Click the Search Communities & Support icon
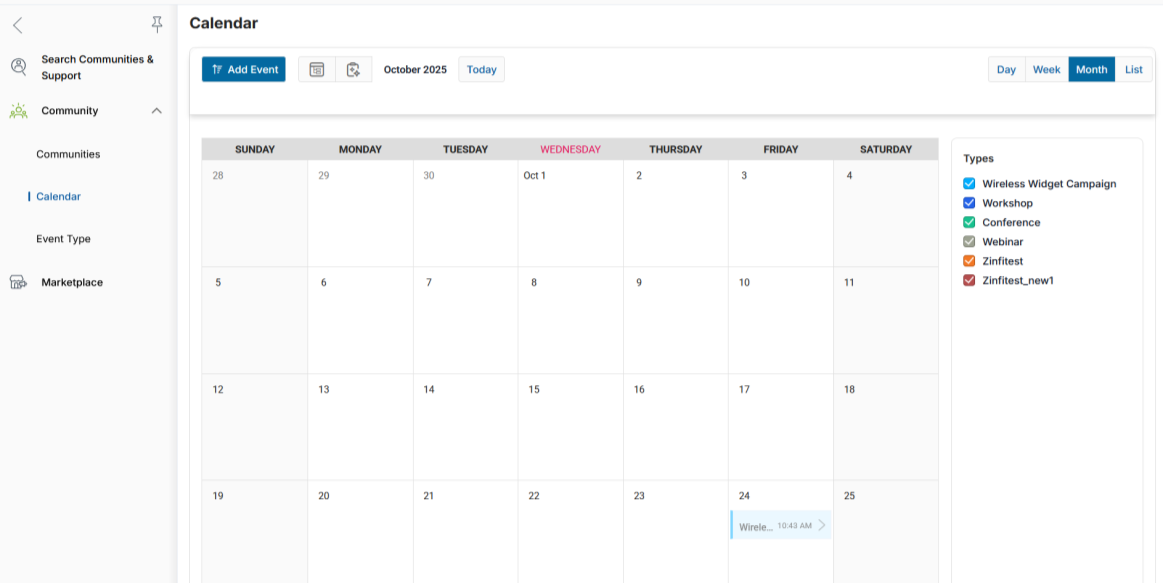This screenshot has width=1163, height=583. point(19,67)
